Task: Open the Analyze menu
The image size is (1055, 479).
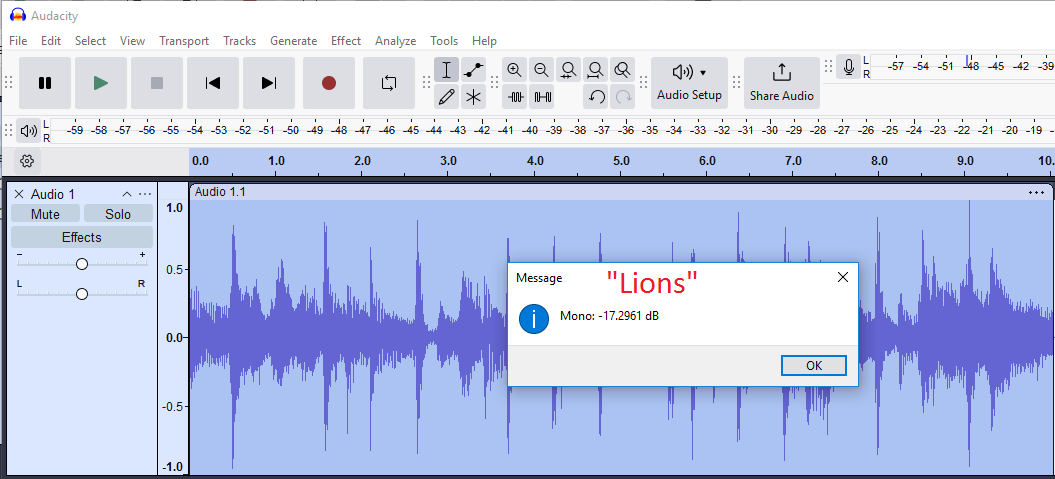Action: click(x=396, y=41)
